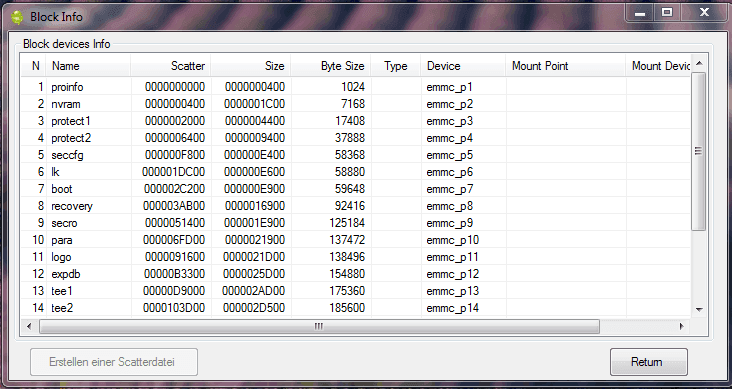Click device cell emmc_p14
The image size is (732, 389).
click(452, 308)
